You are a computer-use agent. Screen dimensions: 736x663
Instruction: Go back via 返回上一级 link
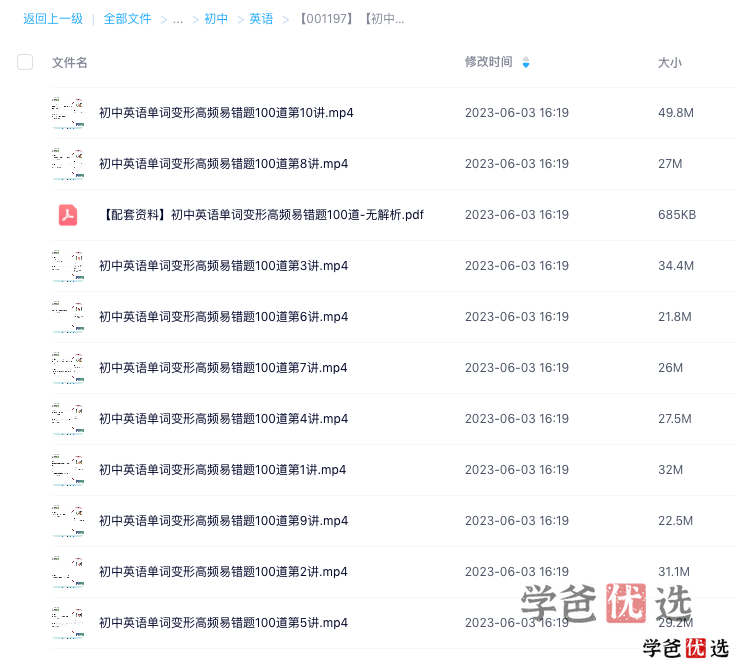click(53, 19)
